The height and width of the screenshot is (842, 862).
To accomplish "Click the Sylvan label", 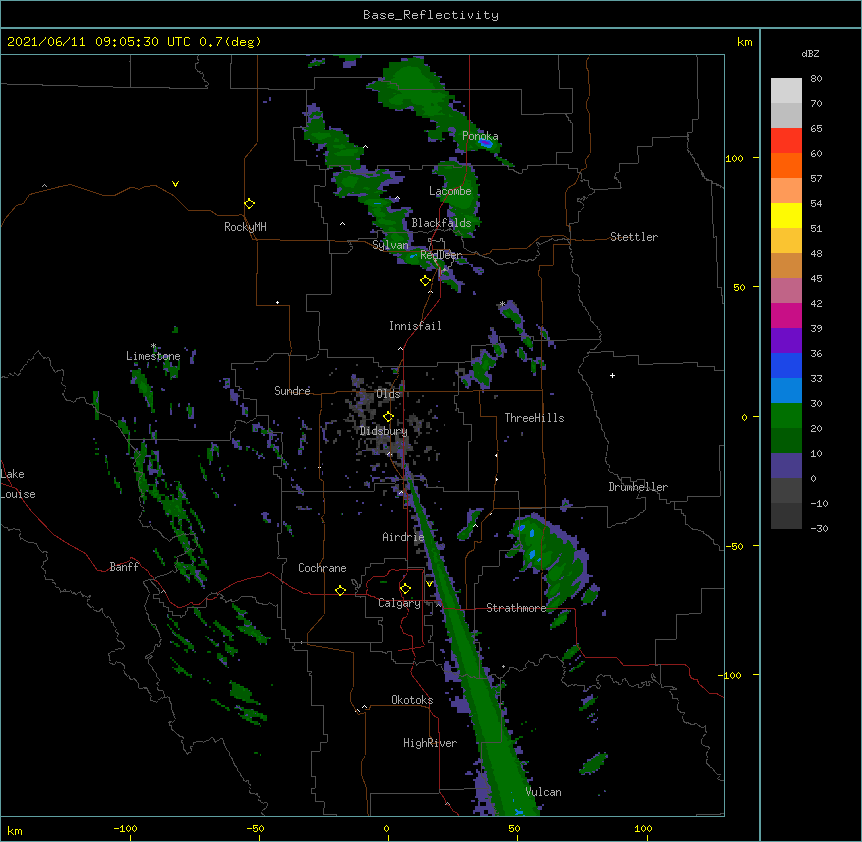I will [390, 245].
